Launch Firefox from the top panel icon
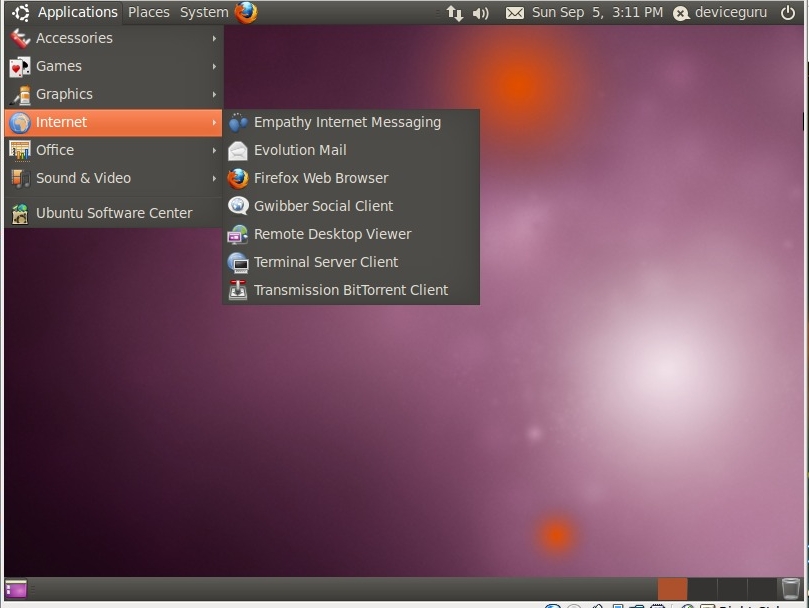The image size is (809, 608). pos(246,12)
